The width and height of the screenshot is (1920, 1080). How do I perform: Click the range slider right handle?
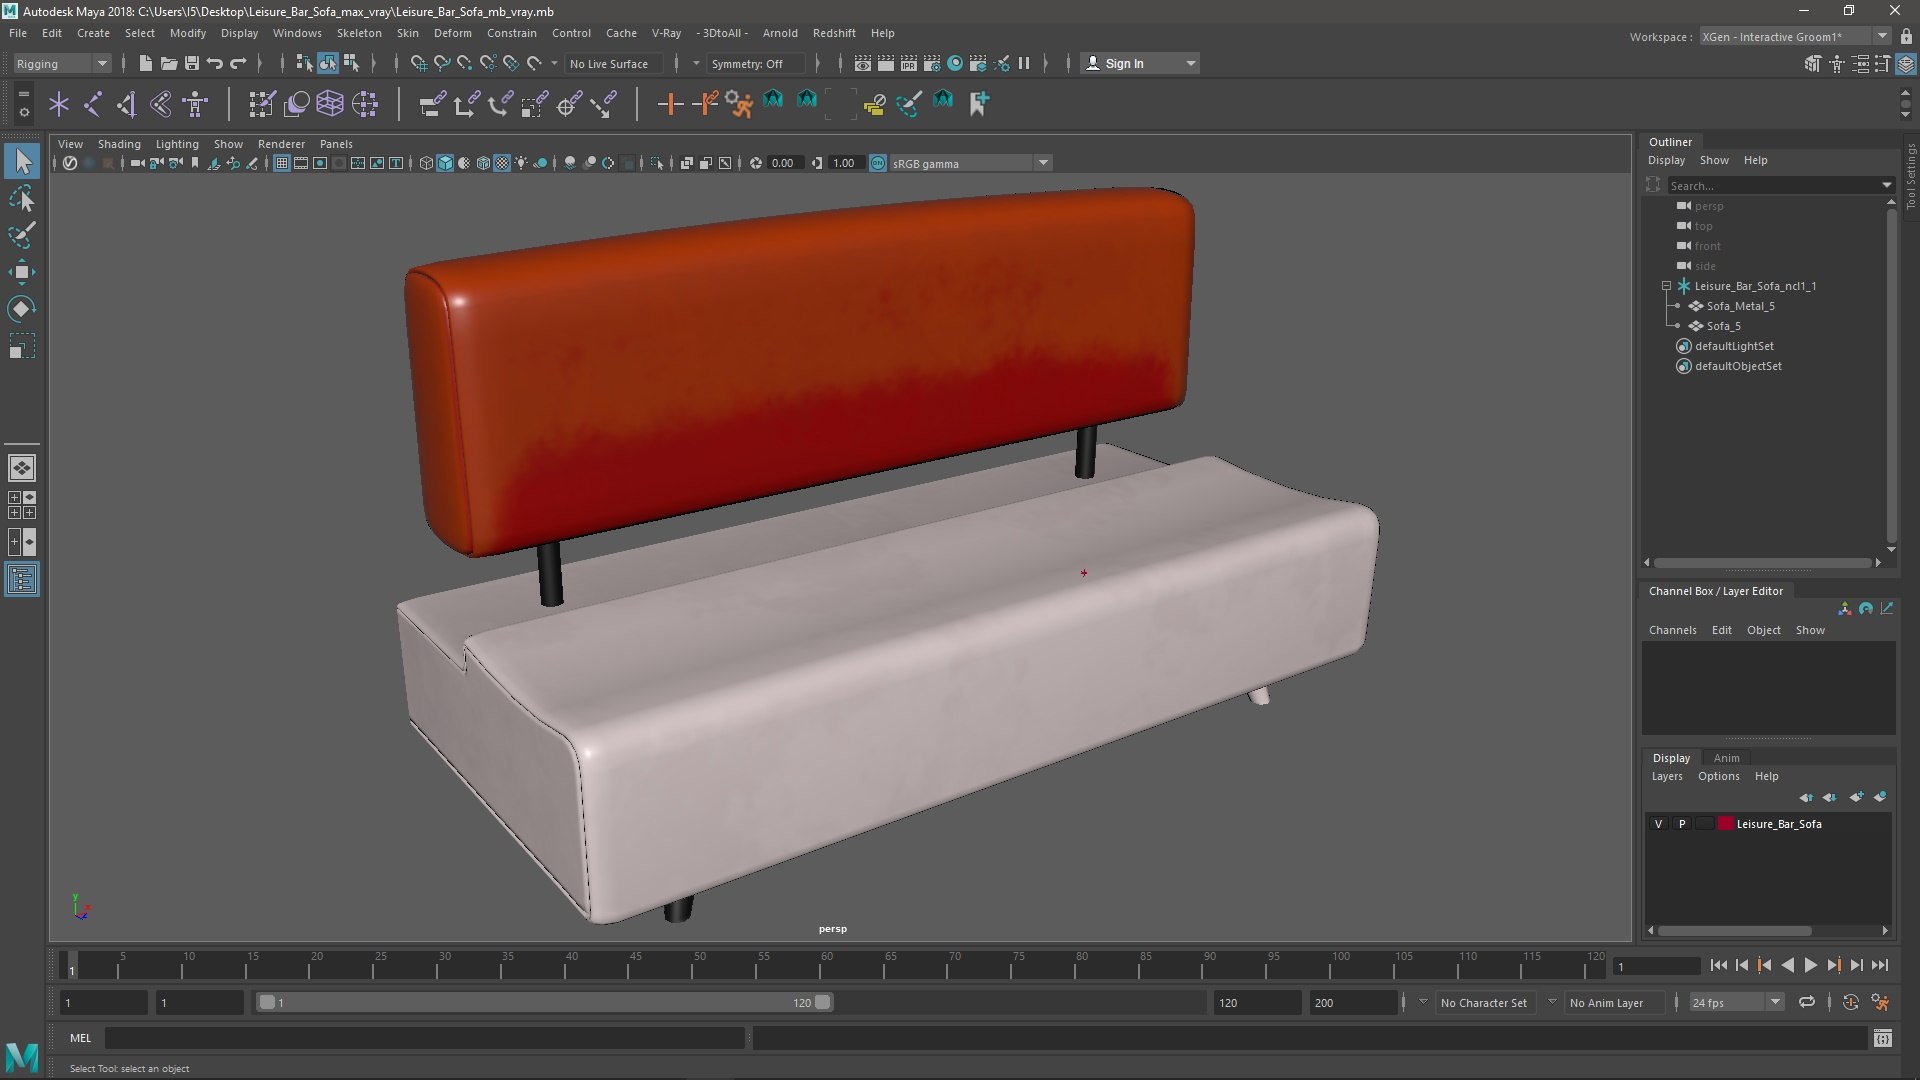coord(823,1002)
